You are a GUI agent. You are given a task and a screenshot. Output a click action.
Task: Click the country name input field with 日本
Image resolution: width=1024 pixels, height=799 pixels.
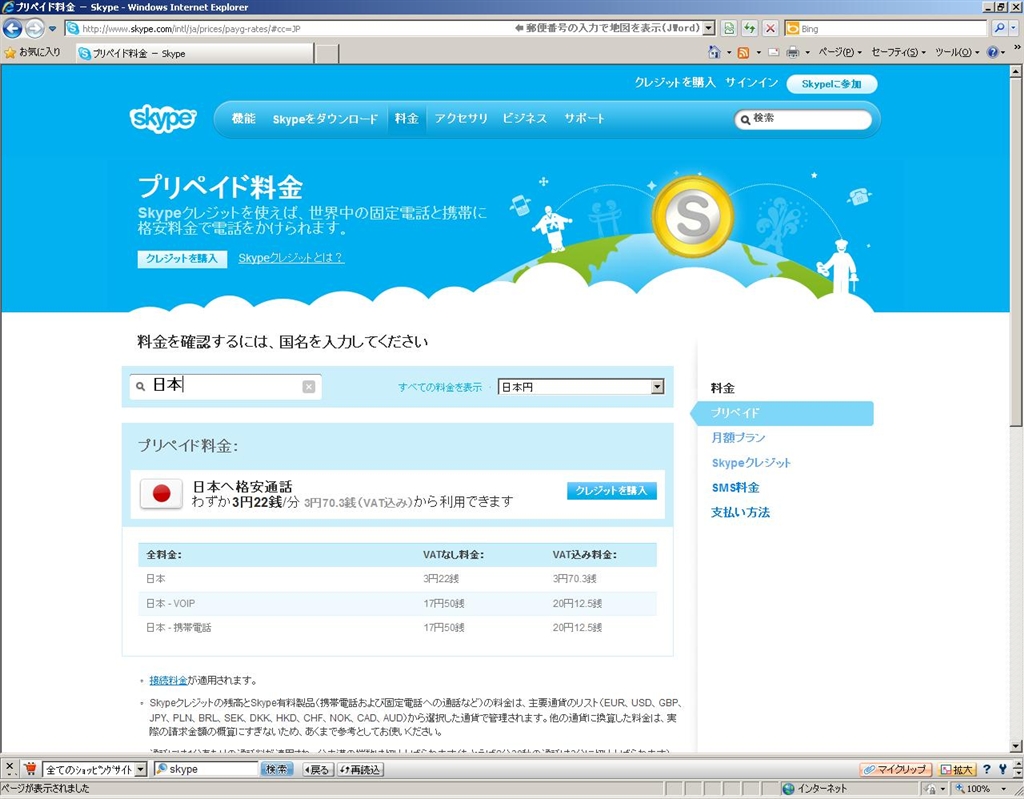(225, 386)
